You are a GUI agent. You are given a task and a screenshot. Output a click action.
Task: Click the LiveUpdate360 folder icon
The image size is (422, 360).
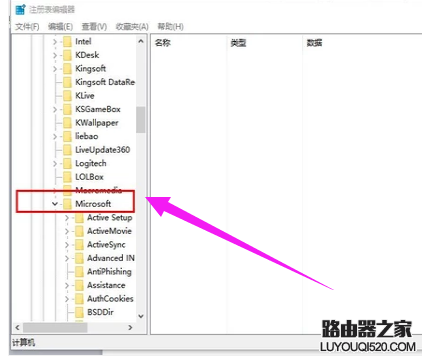pyautogui.click(x=67, y=150)
